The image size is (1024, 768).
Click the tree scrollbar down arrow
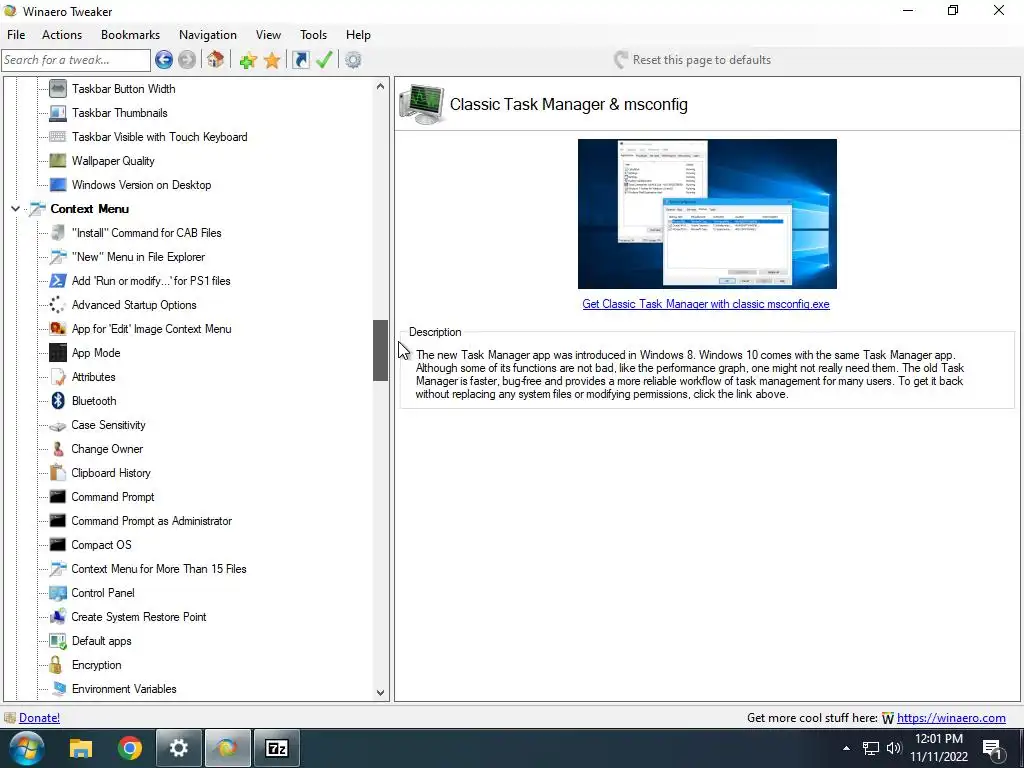point(381,693)
